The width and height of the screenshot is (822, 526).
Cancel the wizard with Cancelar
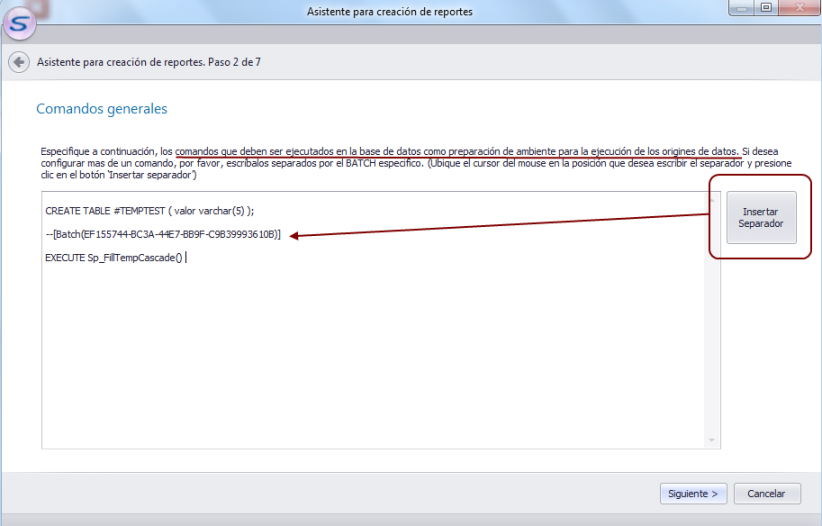click(767, 493)
